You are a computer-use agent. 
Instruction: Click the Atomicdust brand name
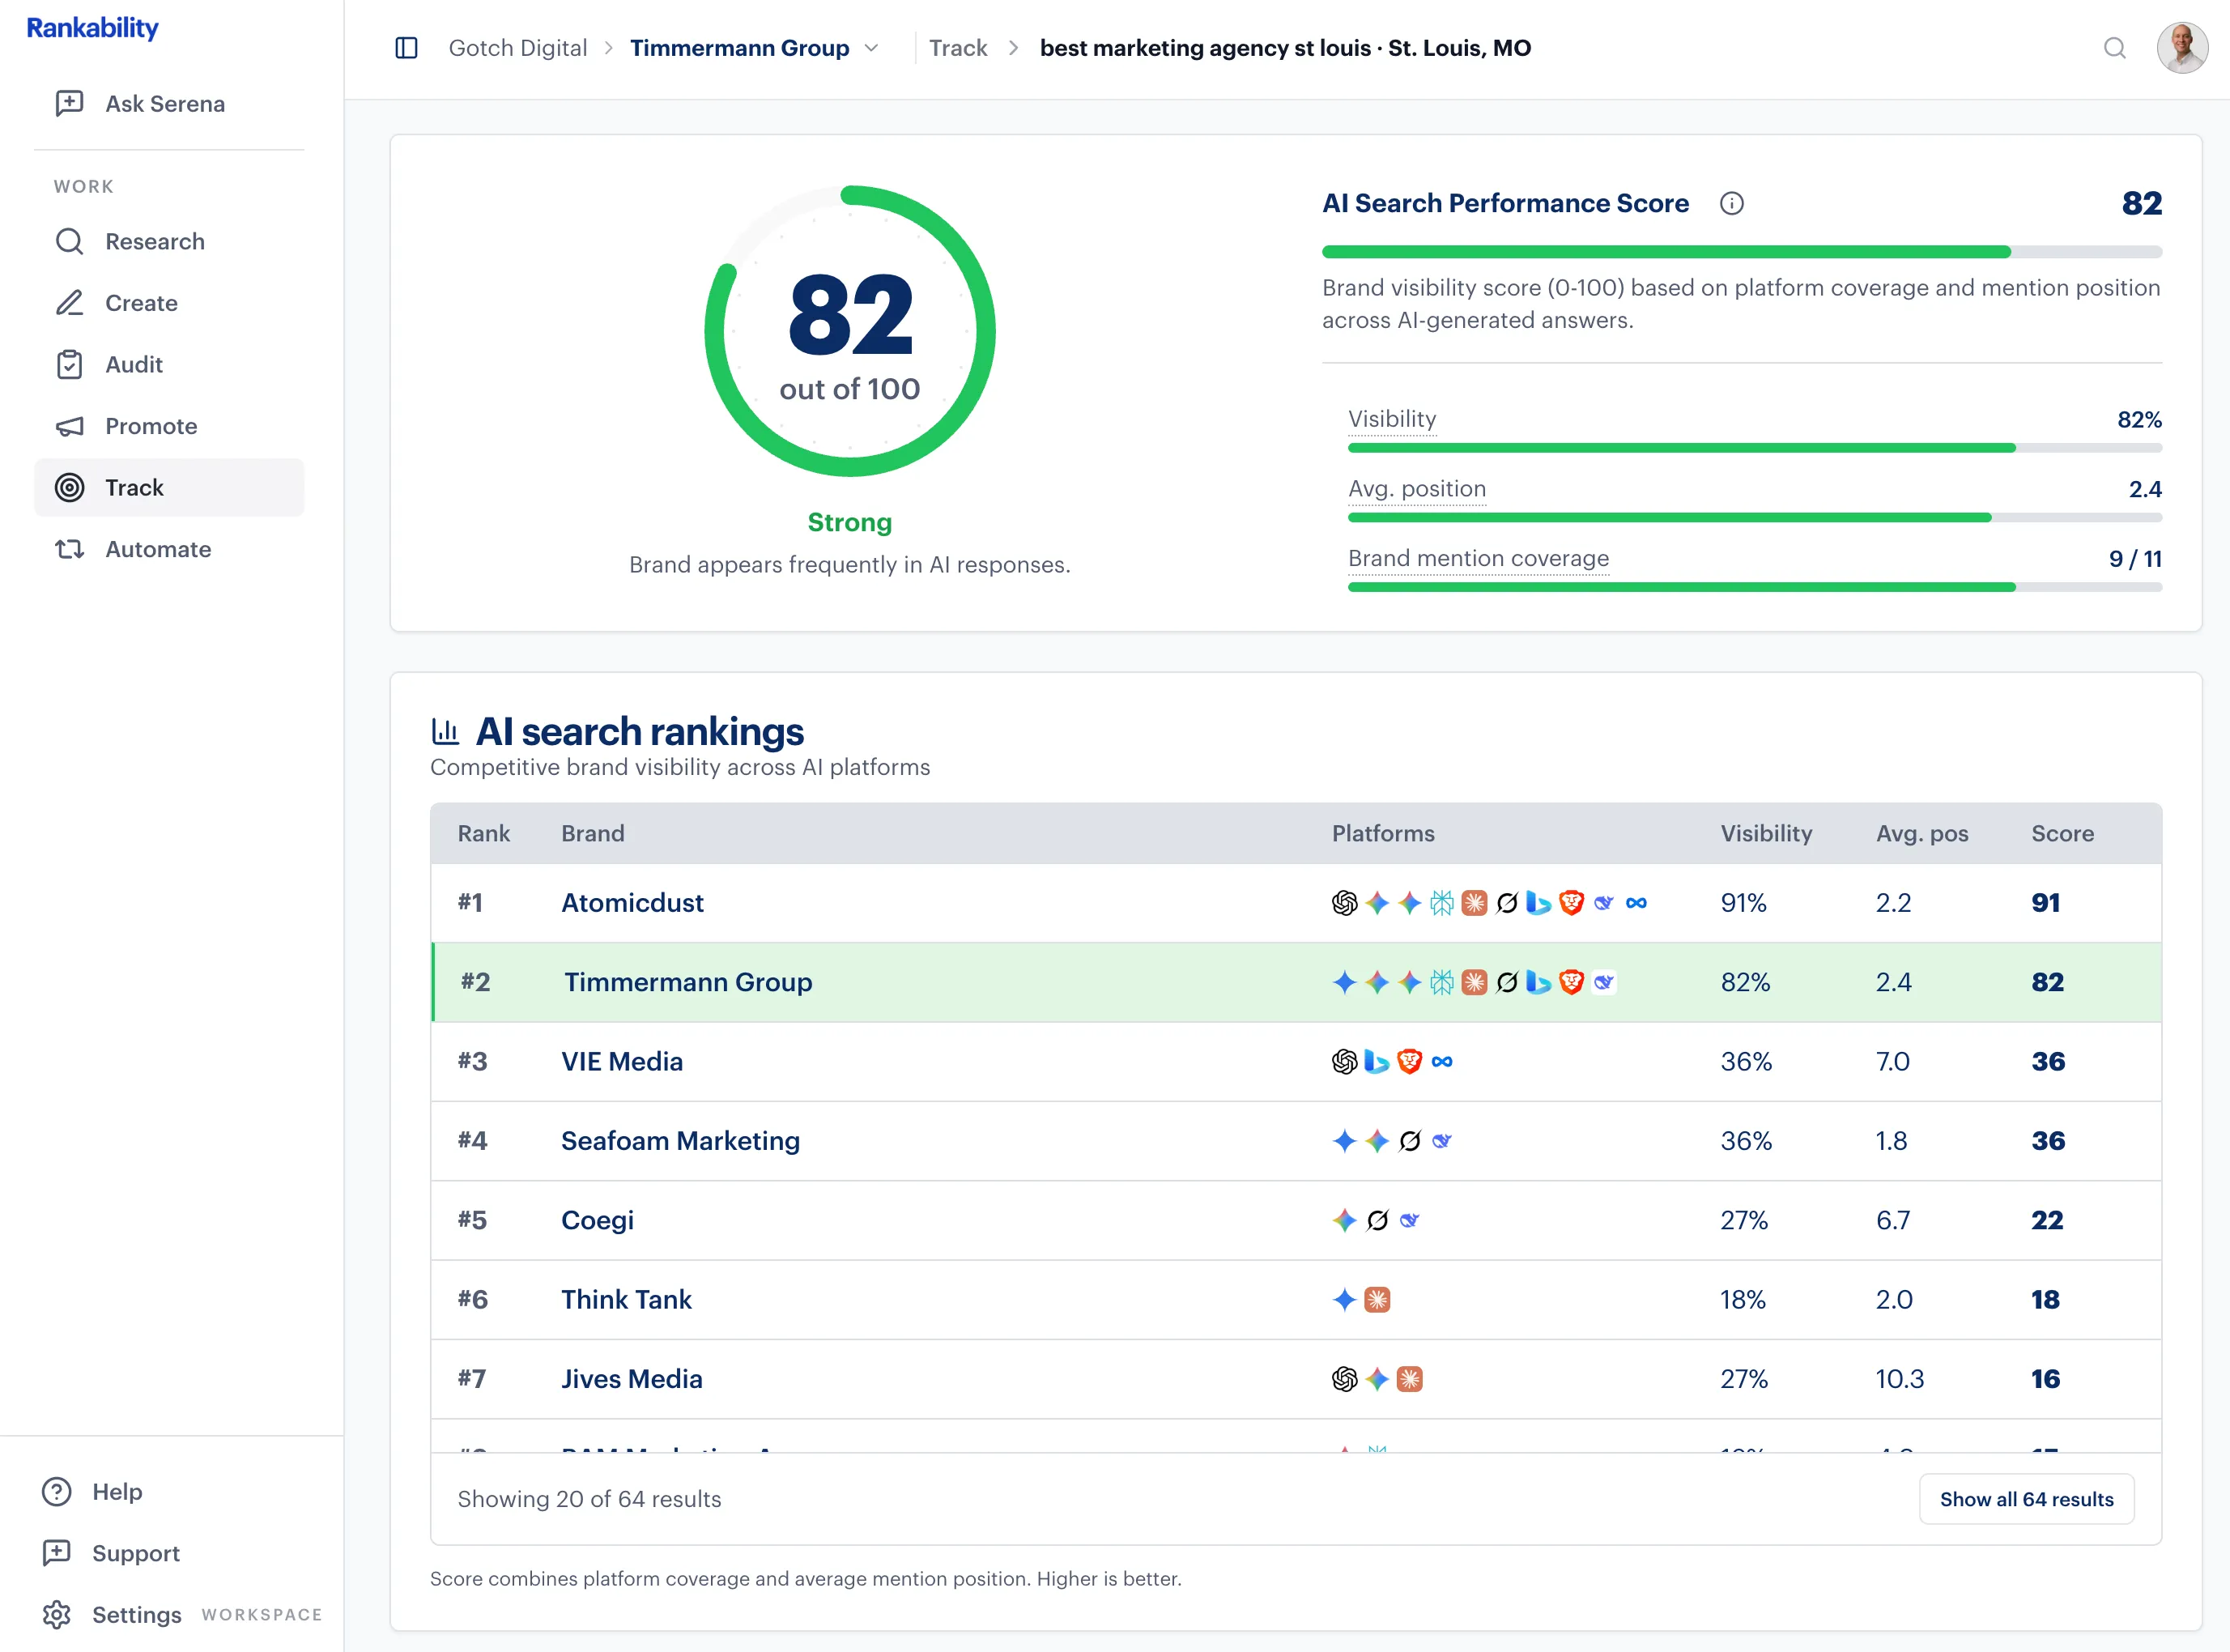tap(632, 903)
